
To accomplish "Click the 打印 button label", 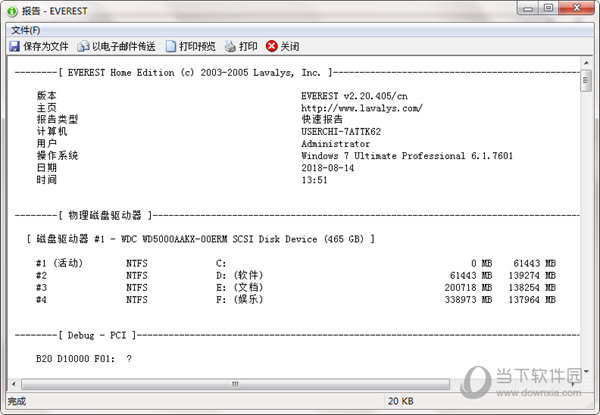I will [248, 46].
